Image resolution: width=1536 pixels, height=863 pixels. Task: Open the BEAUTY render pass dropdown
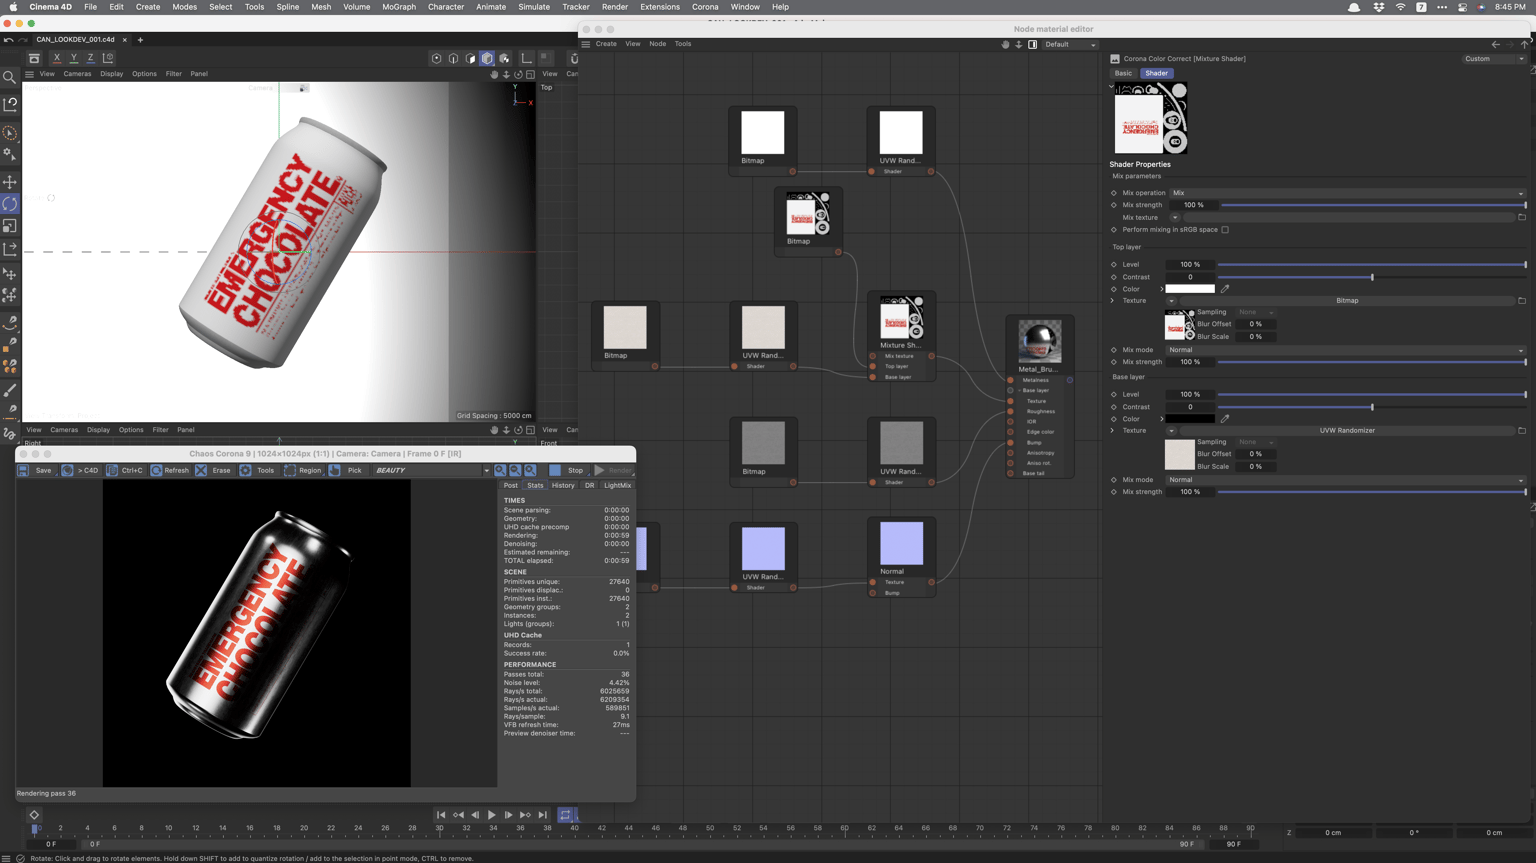coord(431,470)
